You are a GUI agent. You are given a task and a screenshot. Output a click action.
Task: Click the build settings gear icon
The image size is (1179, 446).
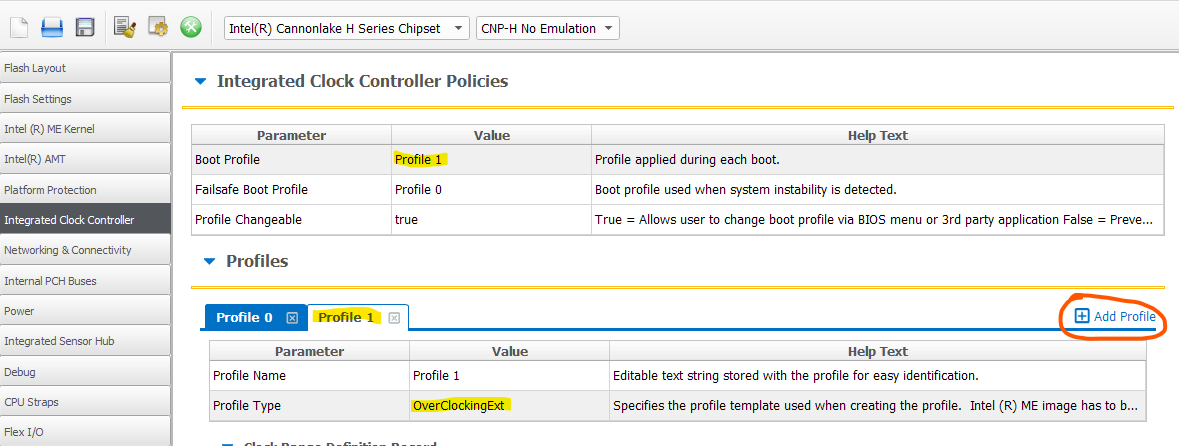click(x=157, y=28)
